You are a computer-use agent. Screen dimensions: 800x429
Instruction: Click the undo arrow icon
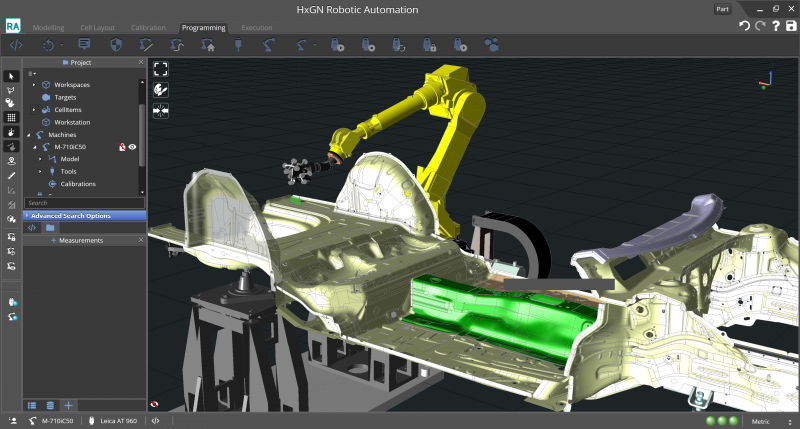pyautogui.click(x=744, y=25)
